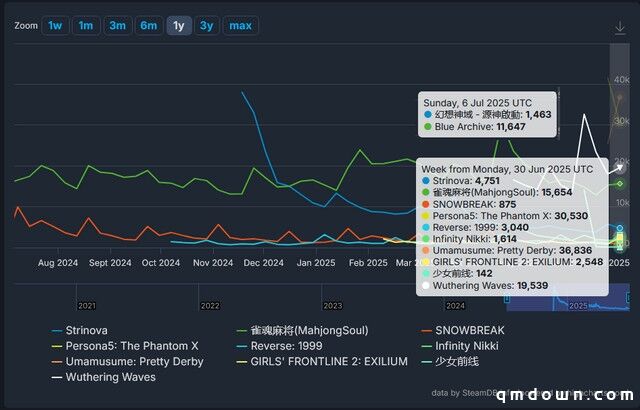
Task: Click the Infinity Nikki 1,614 tooltip row
Action: point(469,239)
